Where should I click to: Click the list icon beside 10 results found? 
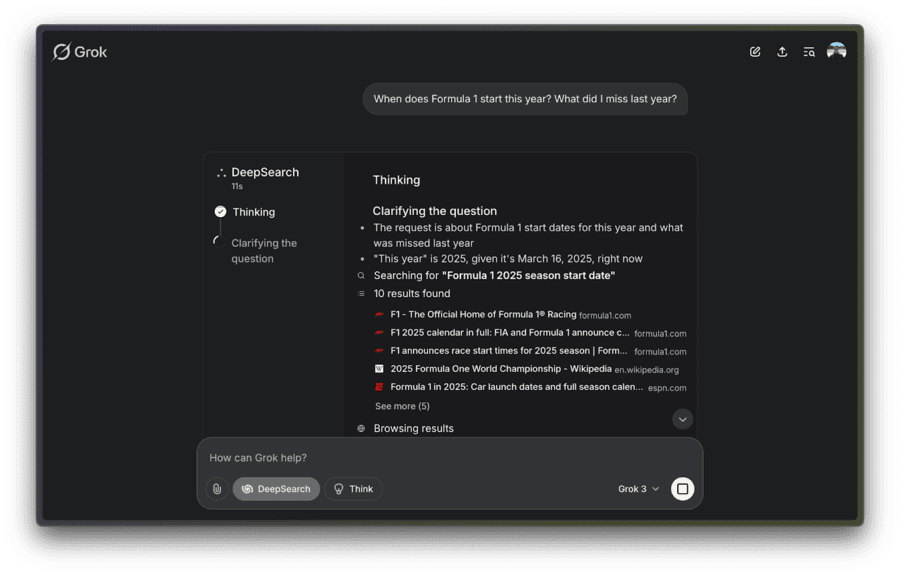coord(361,293)
